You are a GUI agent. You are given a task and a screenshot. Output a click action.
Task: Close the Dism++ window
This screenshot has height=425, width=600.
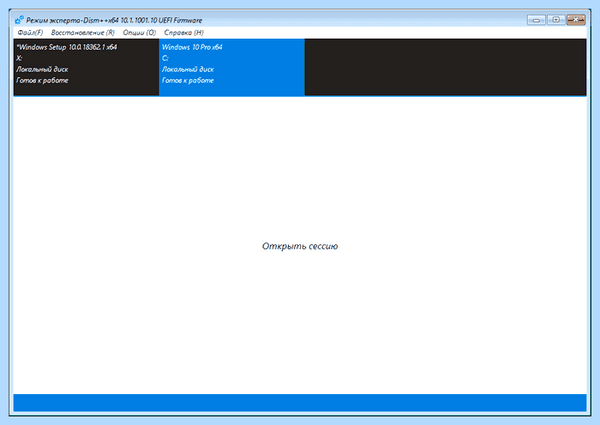(x=576, y=20)
